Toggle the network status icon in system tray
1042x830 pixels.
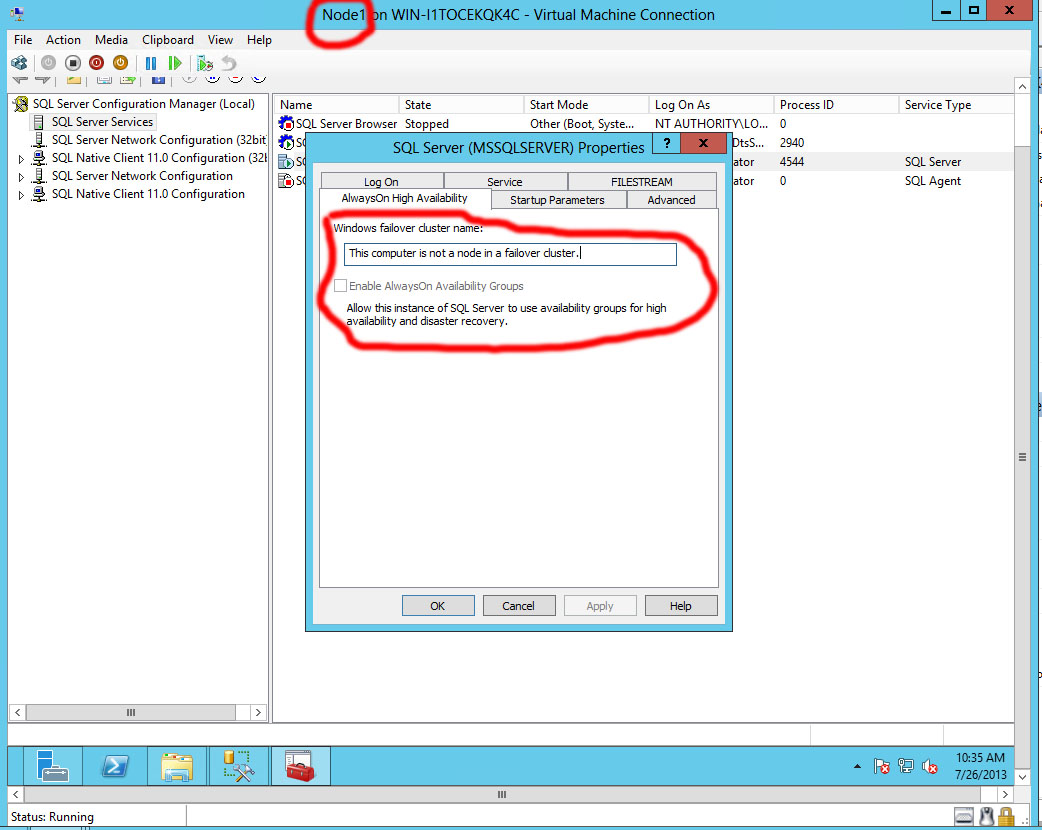pyautogui.click(x=906, y=766)
